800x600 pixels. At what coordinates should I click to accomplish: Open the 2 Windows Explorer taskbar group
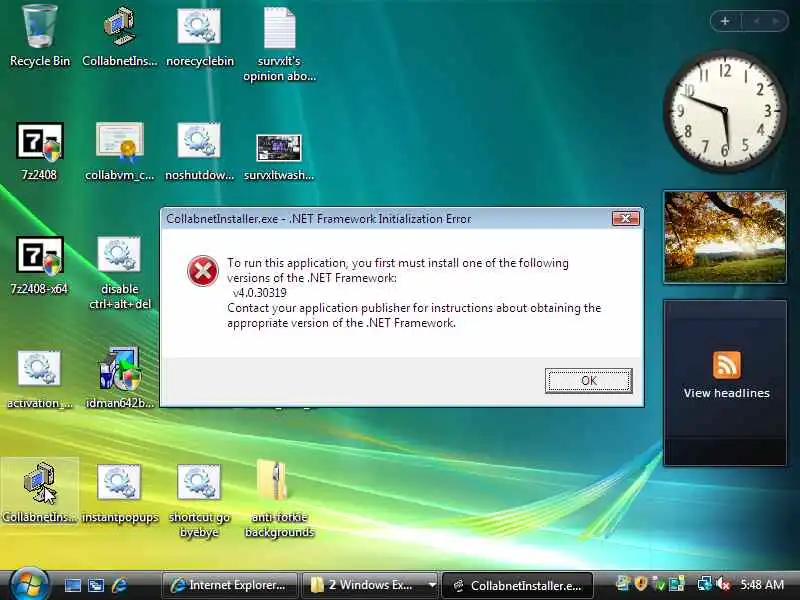click(363, 585)
